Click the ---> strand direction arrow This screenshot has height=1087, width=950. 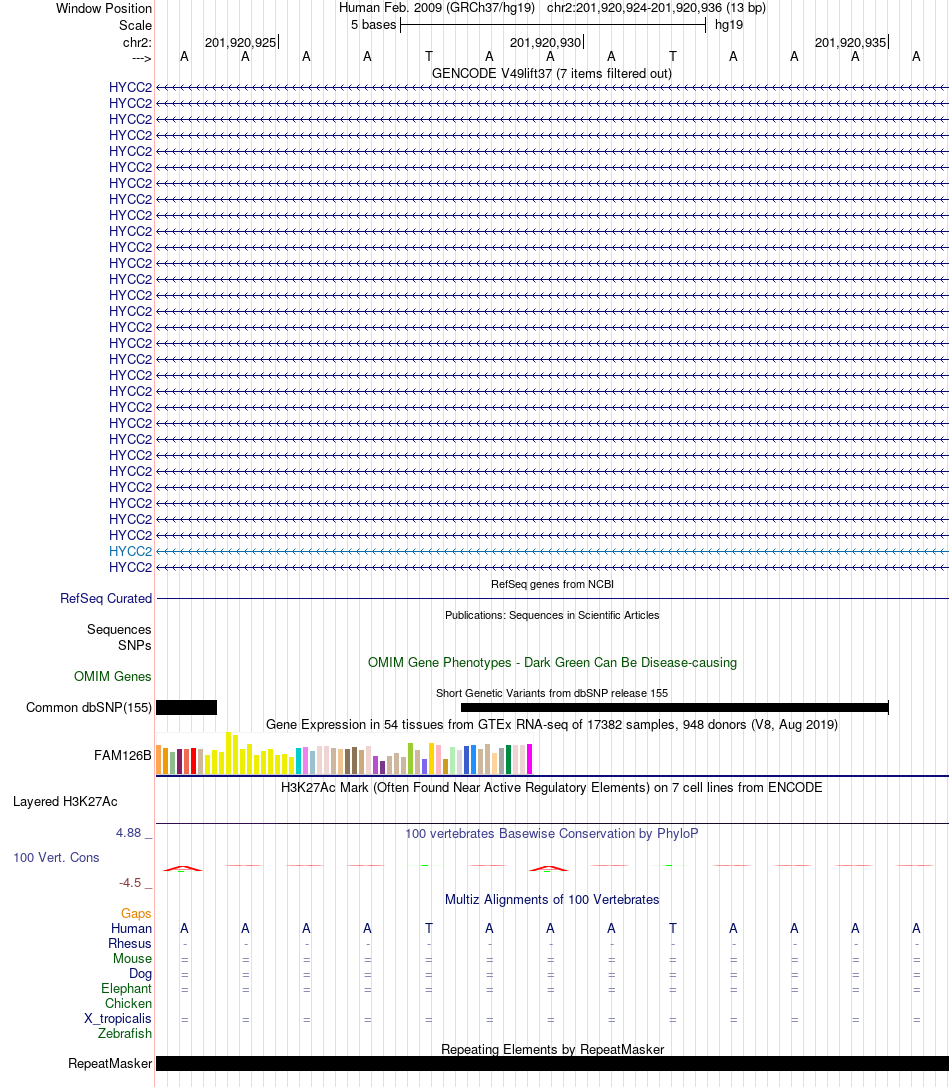(x=141, y=58)
